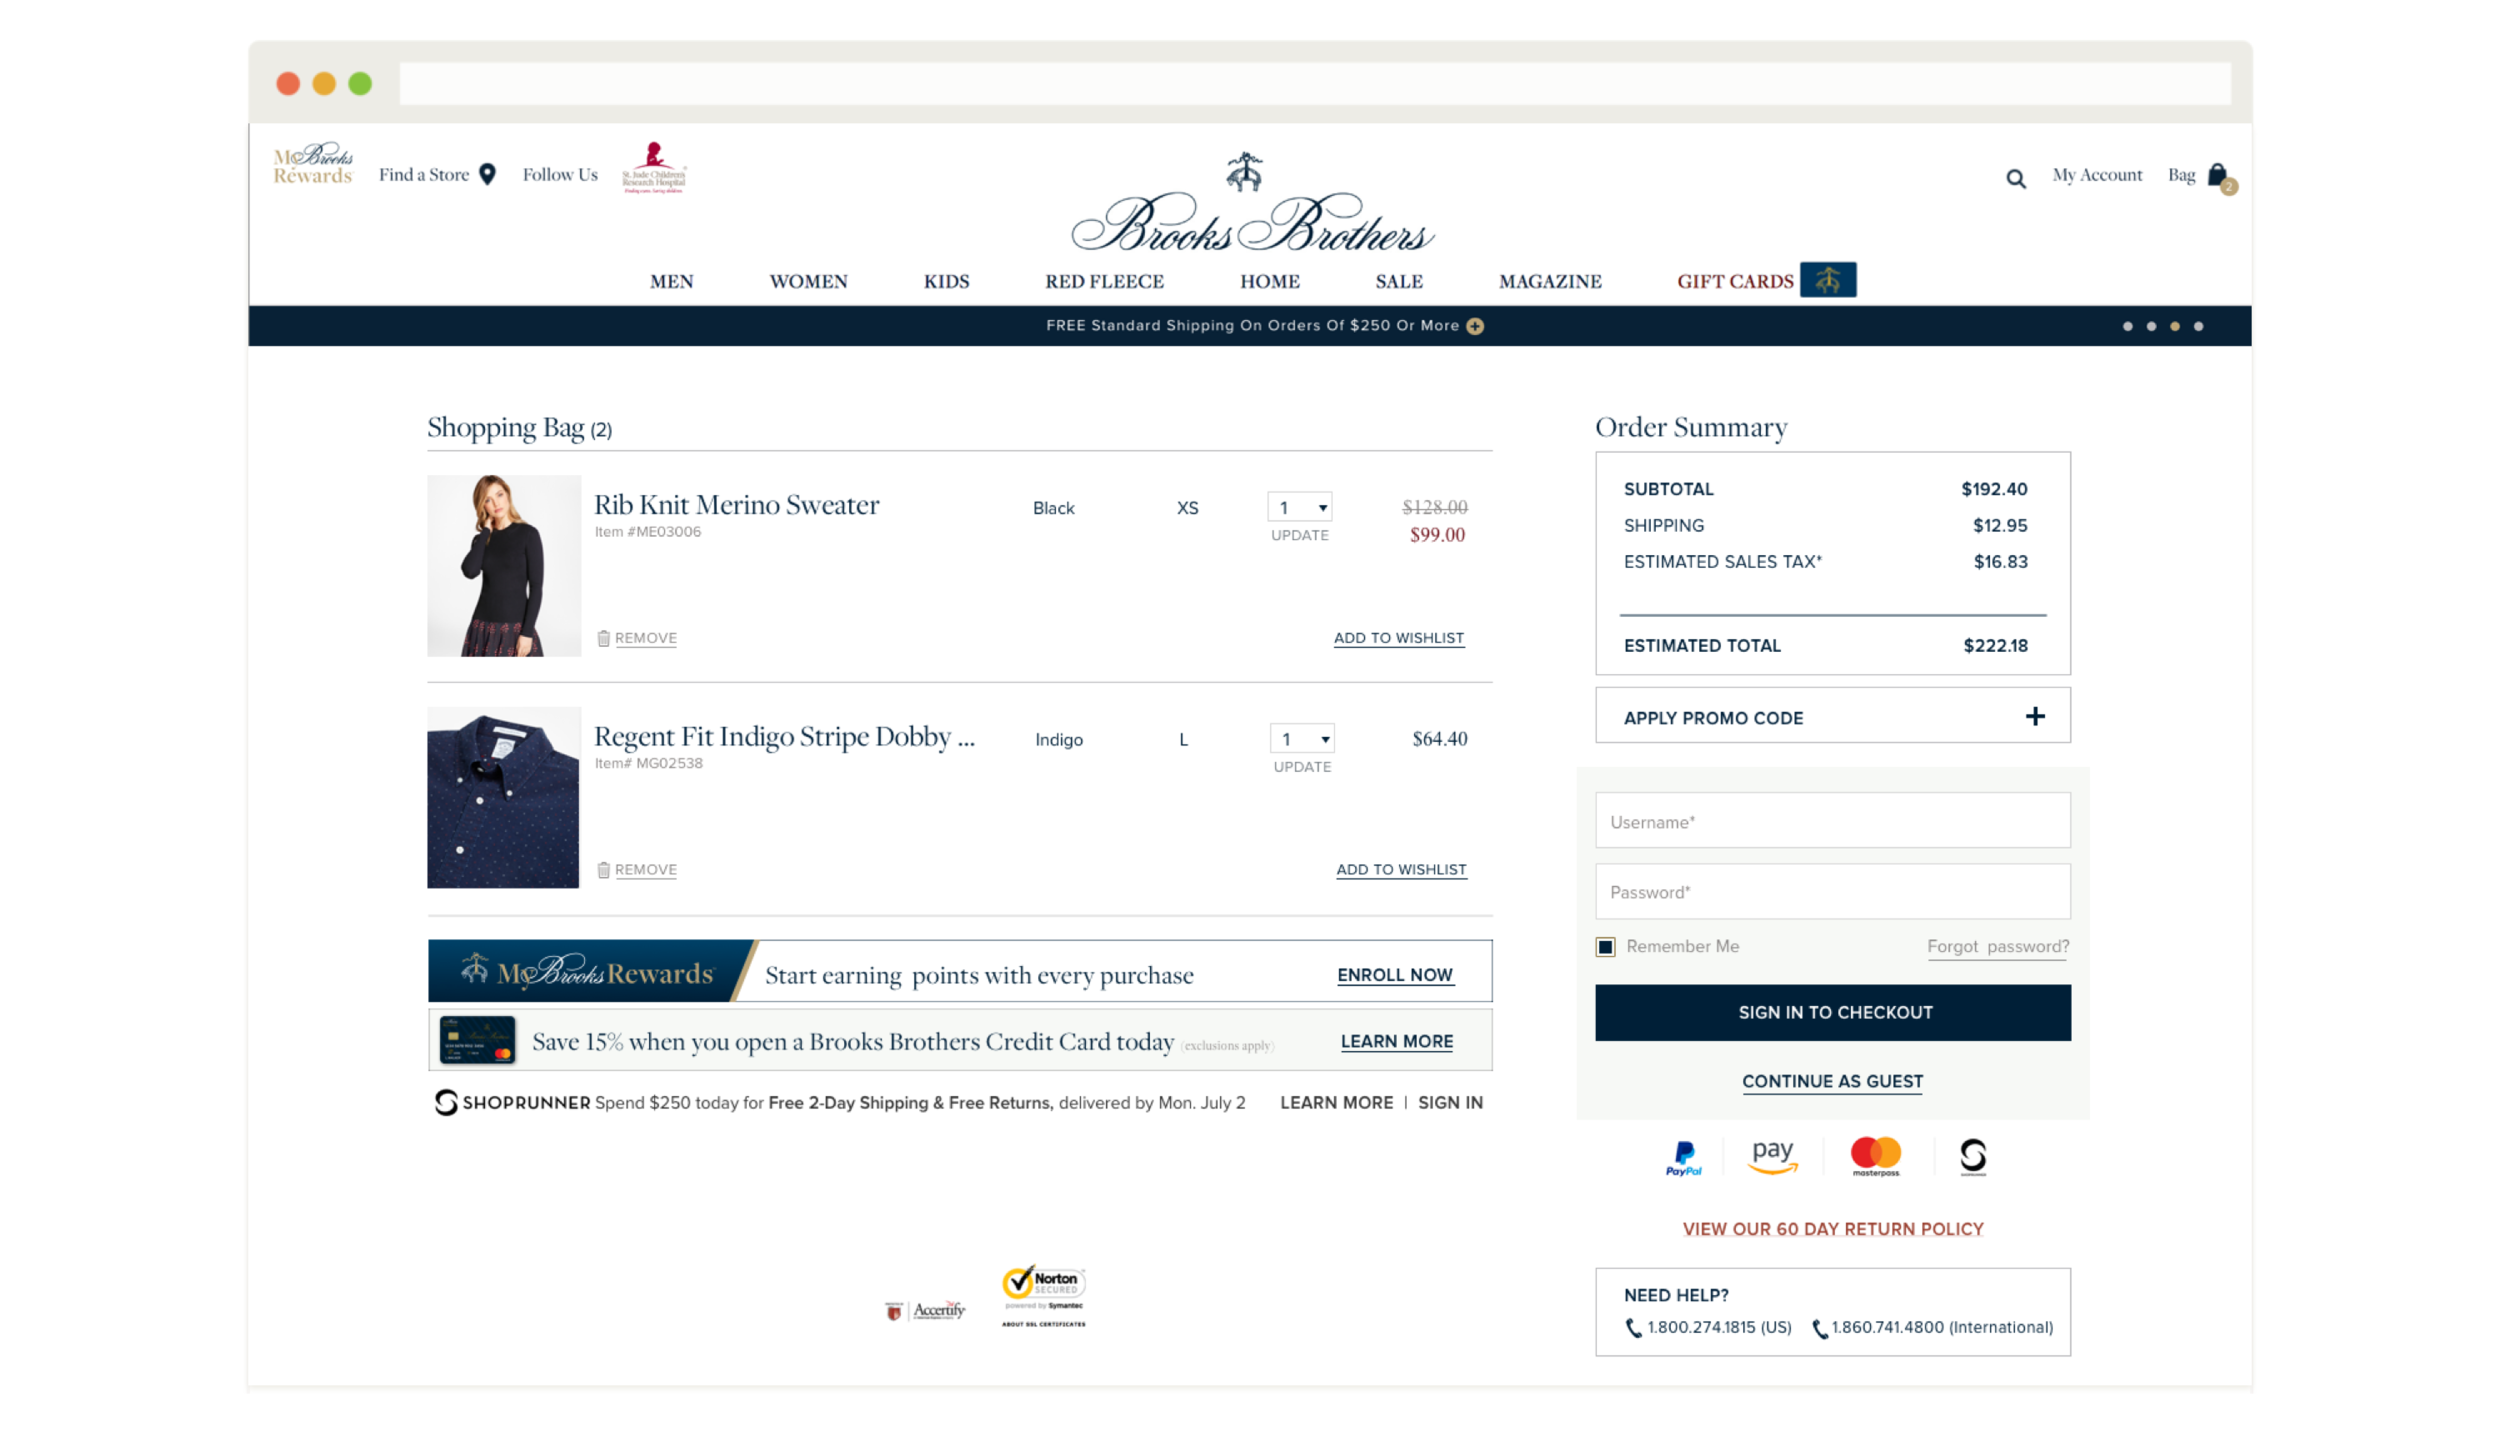Expand the free shipping plus icon
This screenshot has width=2500, height=1447.
click(1475, 326)
